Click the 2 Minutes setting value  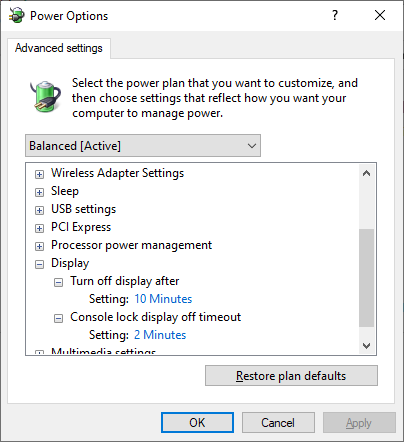point(160,335)
